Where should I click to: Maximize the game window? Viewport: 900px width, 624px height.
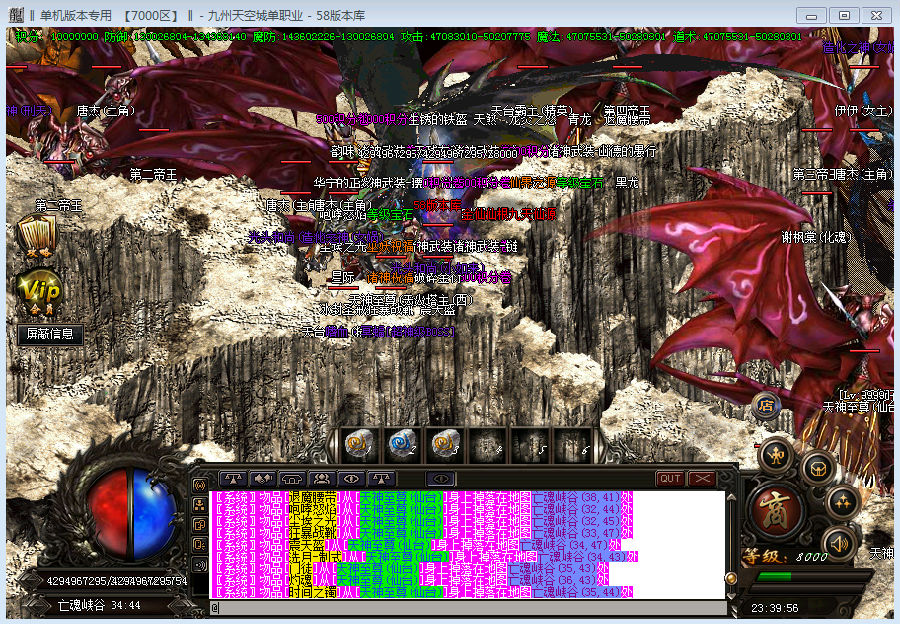(844, 15)
